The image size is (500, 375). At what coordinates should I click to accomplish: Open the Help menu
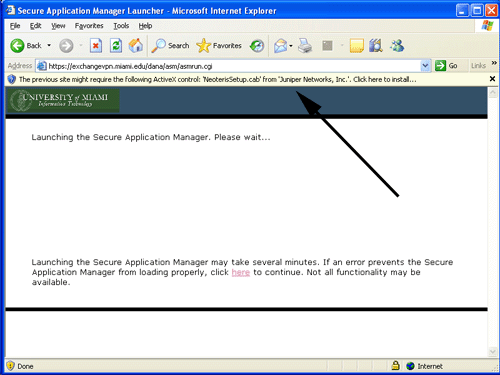[x=145, y=26]
